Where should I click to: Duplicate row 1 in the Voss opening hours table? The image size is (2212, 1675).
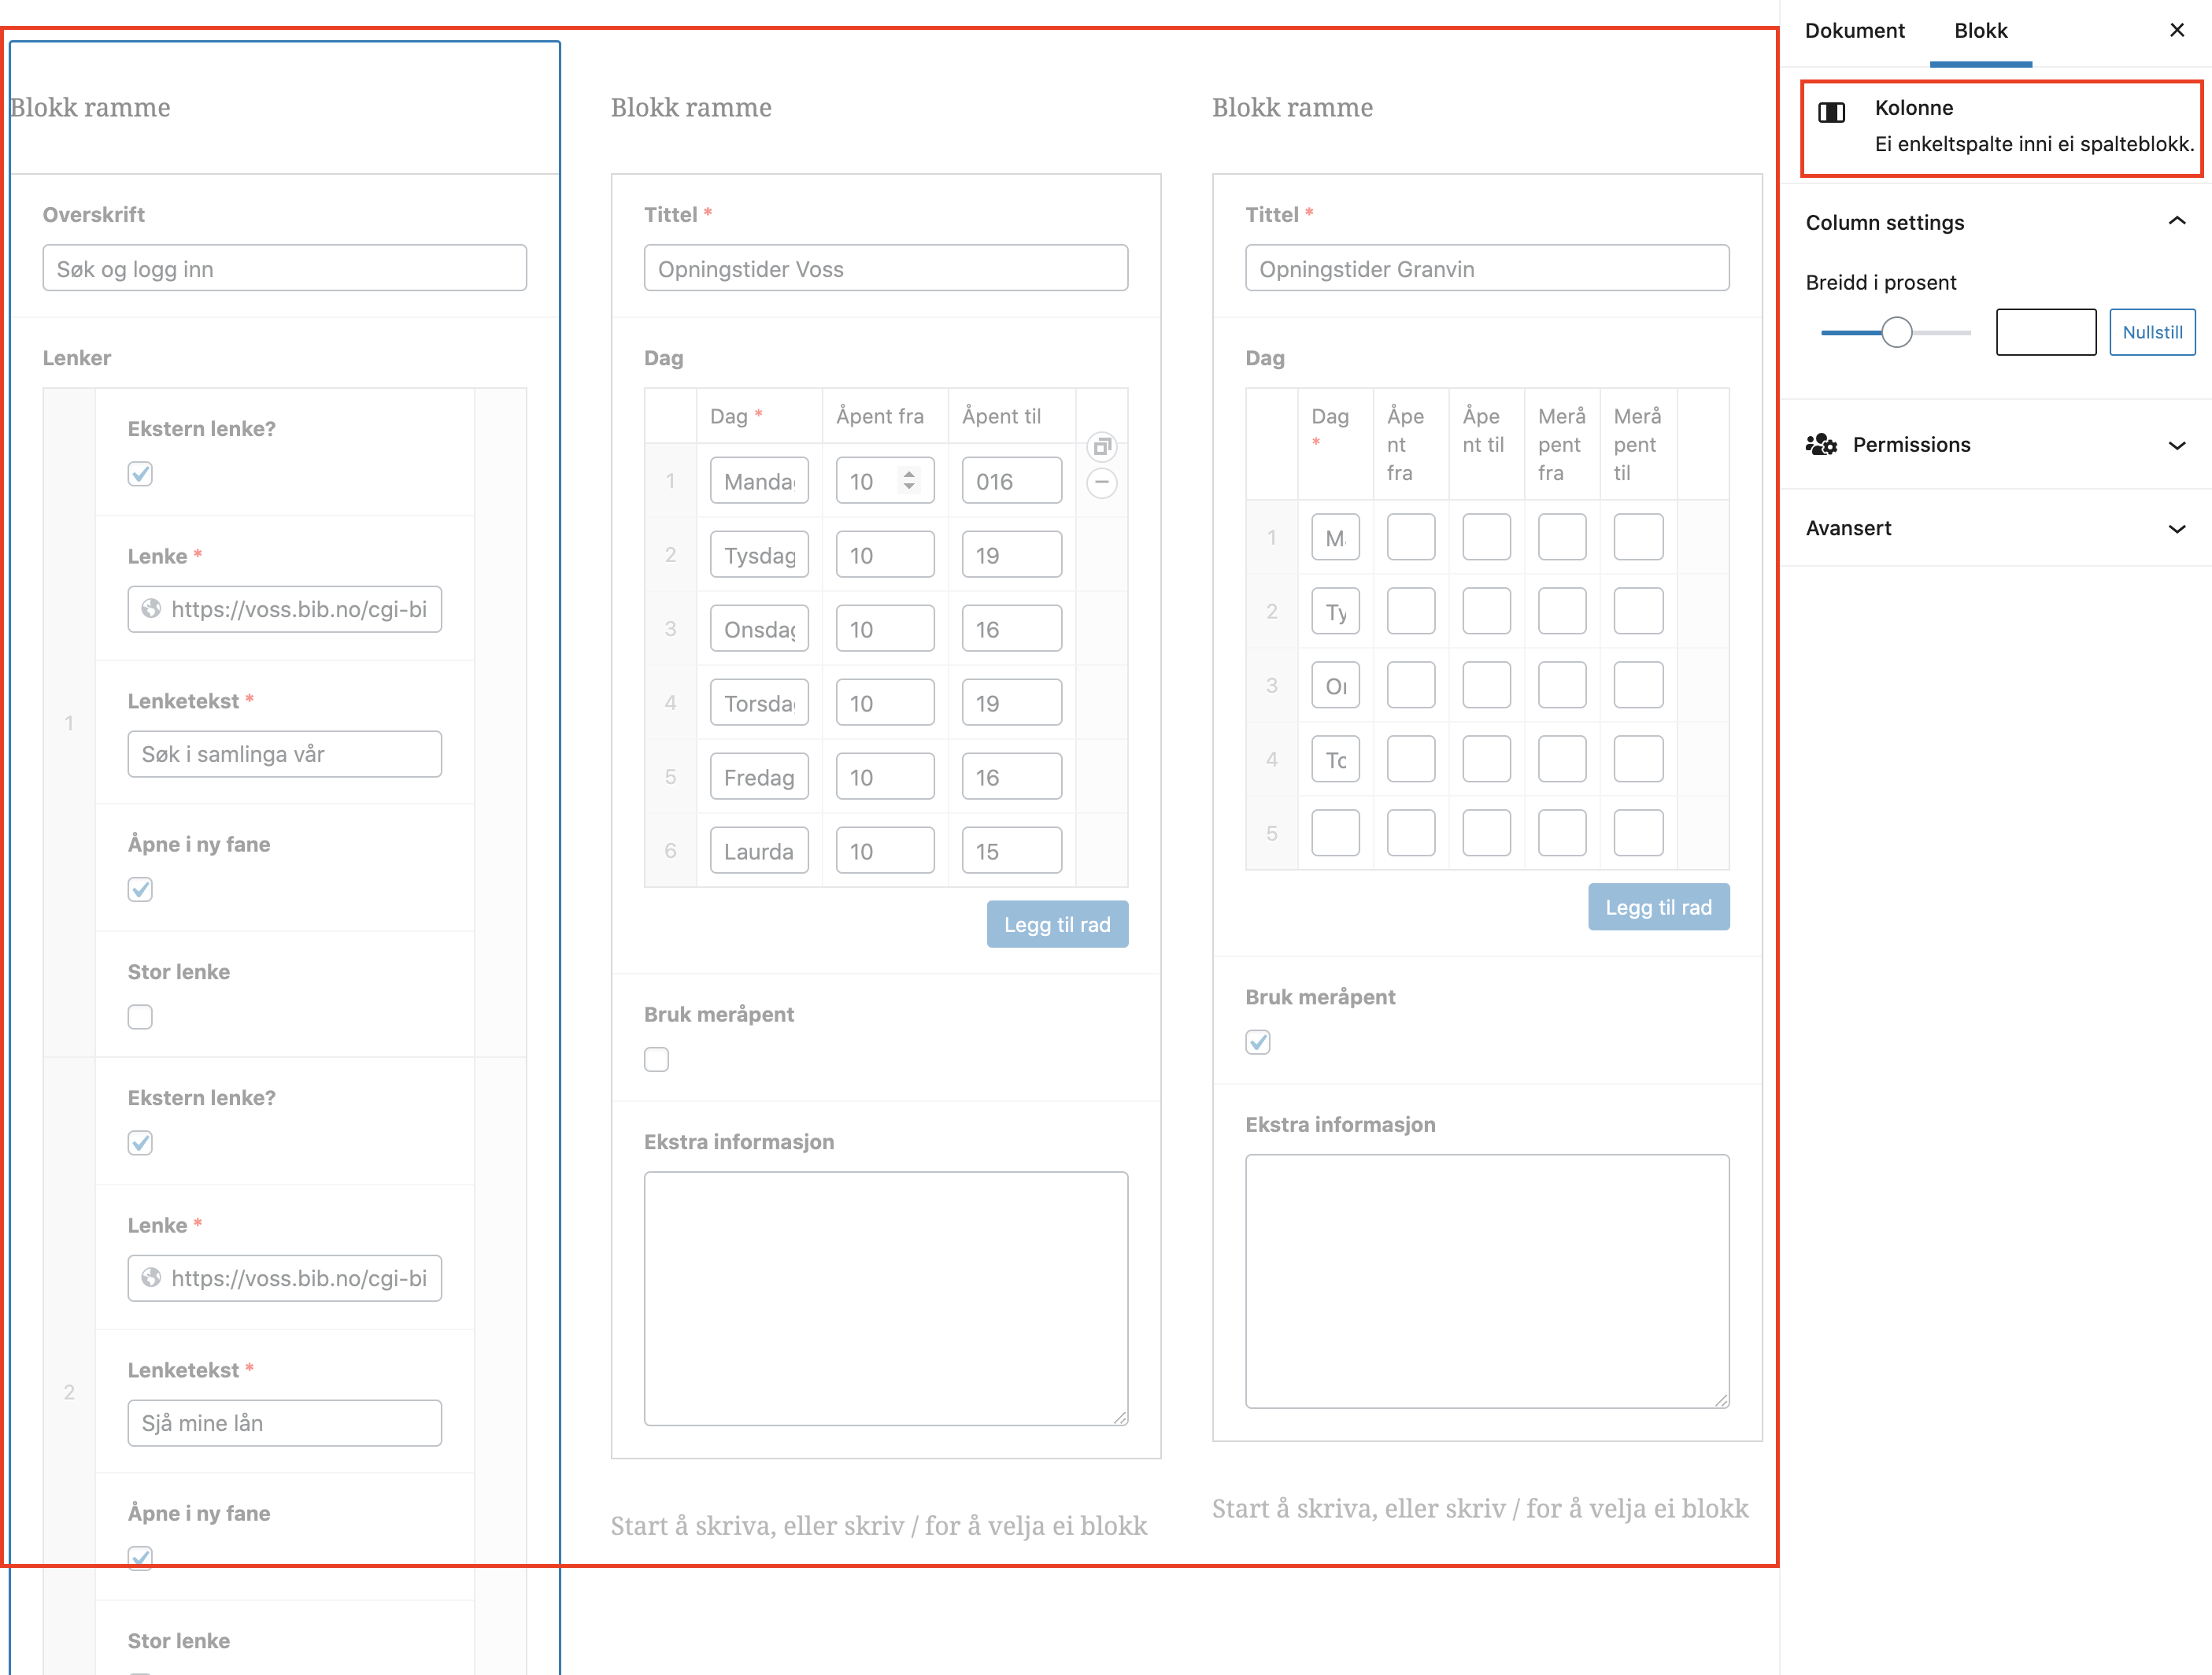[x=1101, y=446]
